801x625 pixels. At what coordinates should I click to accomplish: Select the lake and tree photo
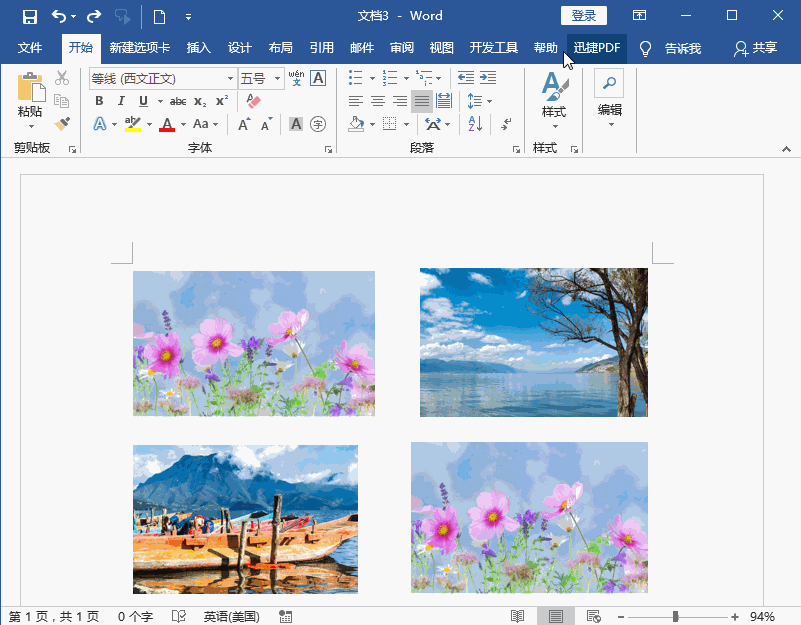pyautogui.click(x=534, y=342)
